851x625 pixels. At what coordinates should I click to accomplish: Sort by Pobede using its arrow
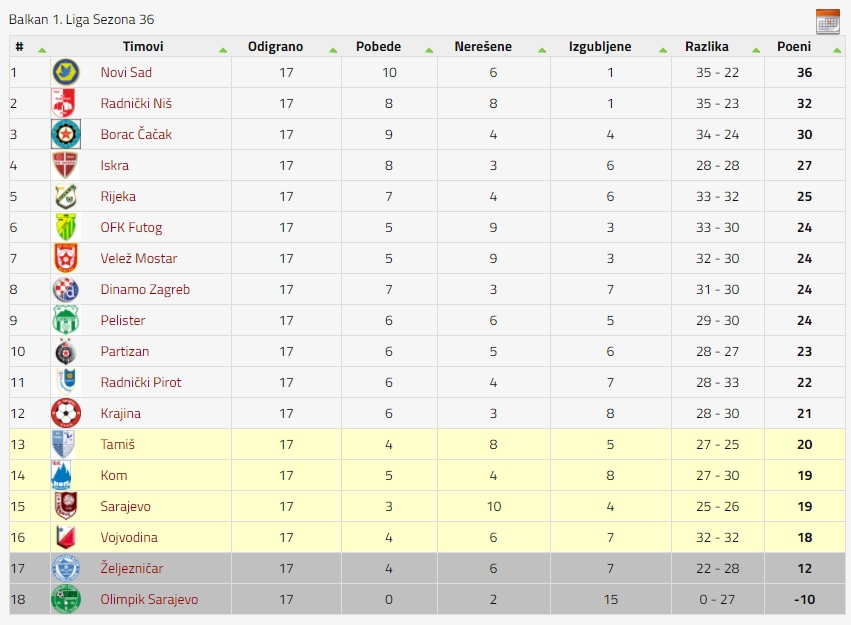(x=429, y=50)
